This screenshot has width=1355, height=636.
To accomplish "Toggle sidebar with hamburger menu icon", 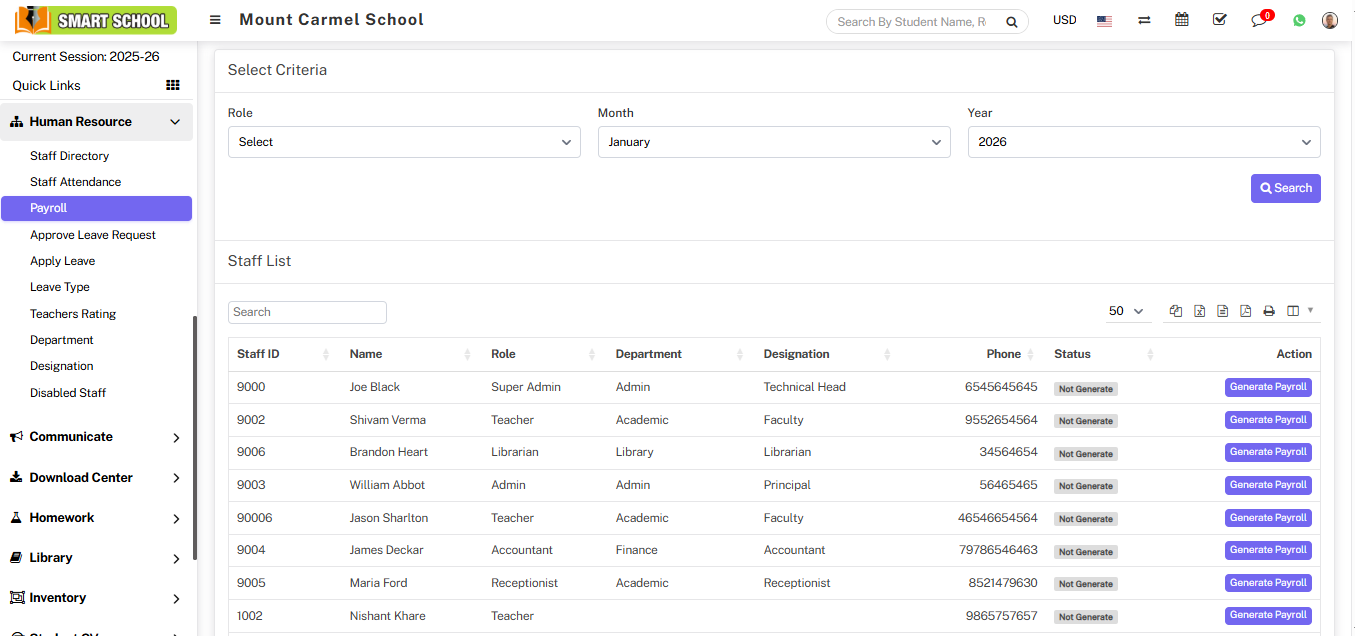I will 215,20.
